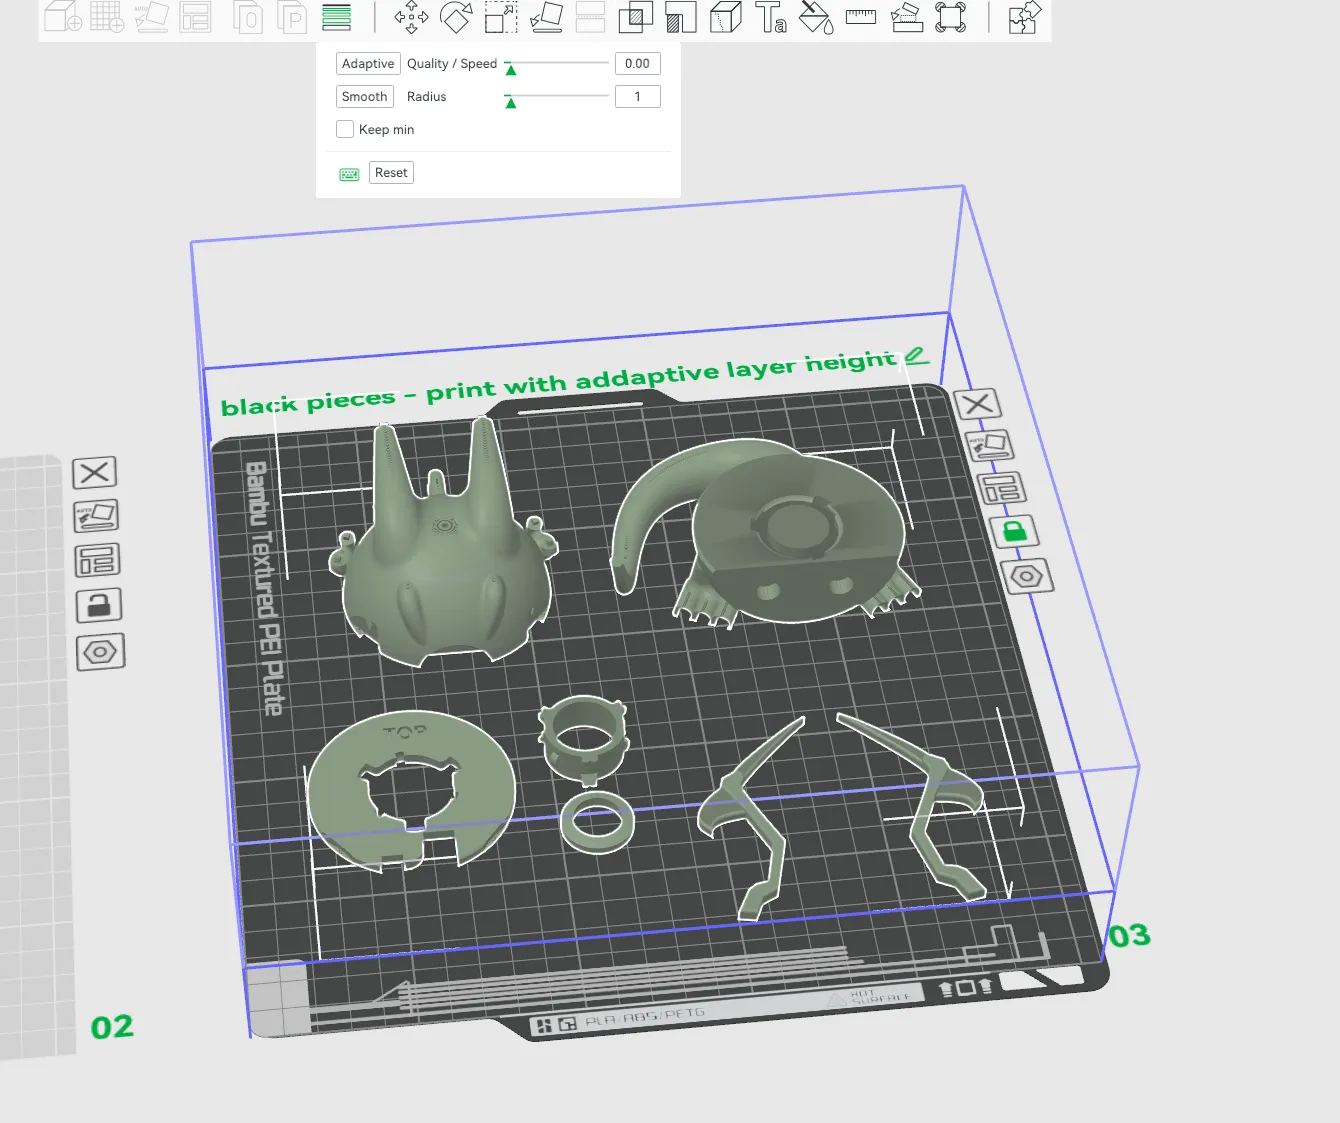Adjust the Quality / Speed slider handle
This screenshot has width=1340, height=1123.
coord(510,69)
